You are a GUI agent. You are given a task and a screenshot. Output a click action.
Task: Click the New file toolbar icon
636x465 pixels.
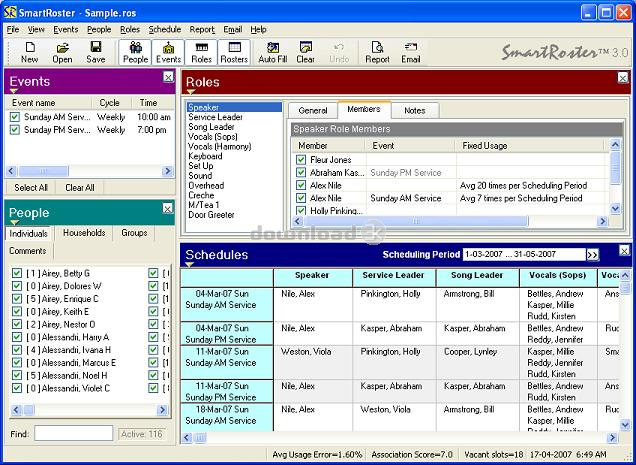29,52
